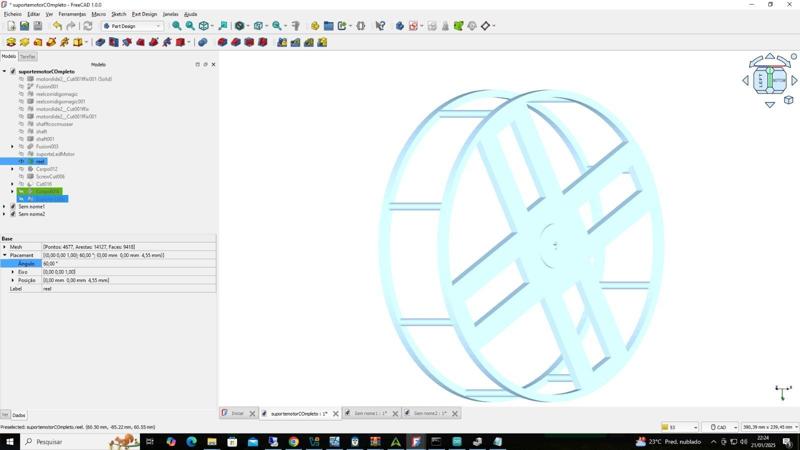The image size is (800, 450).
Task: Click the blue rounded boolean icon
Action: click(203, 42)
